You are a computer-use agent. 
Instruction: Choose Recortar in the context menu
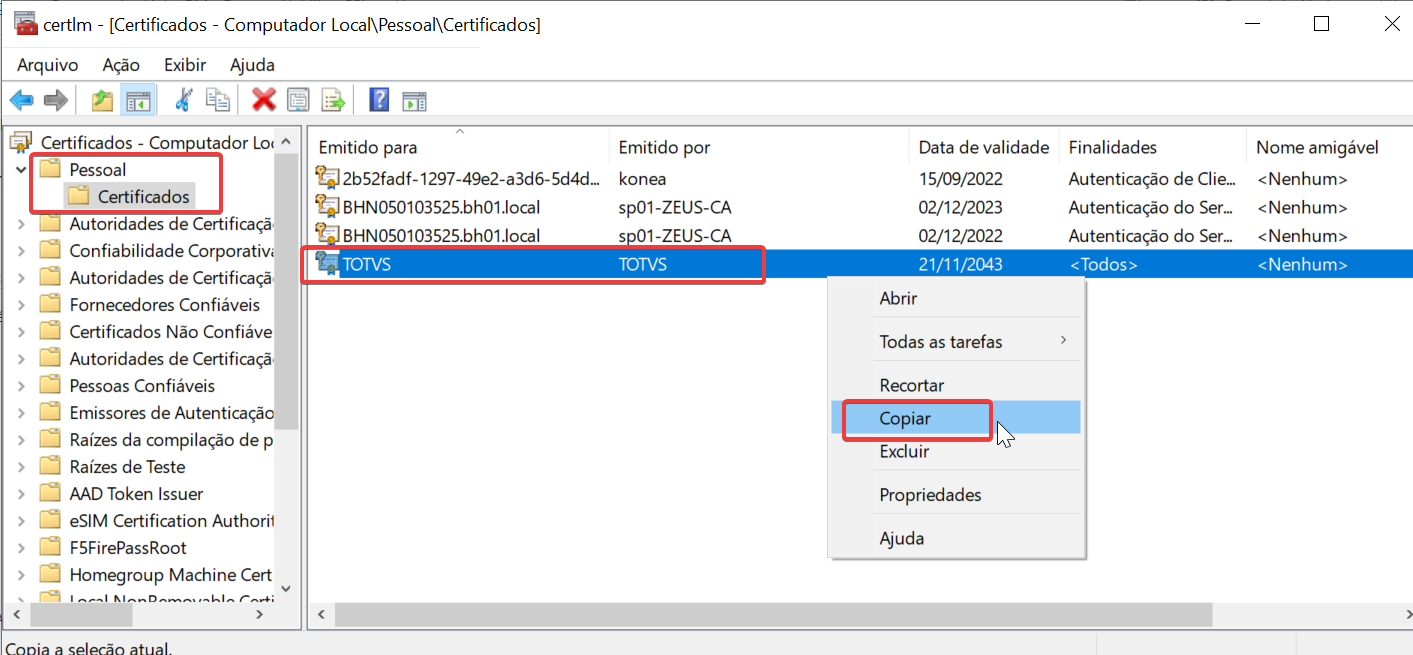956,385
